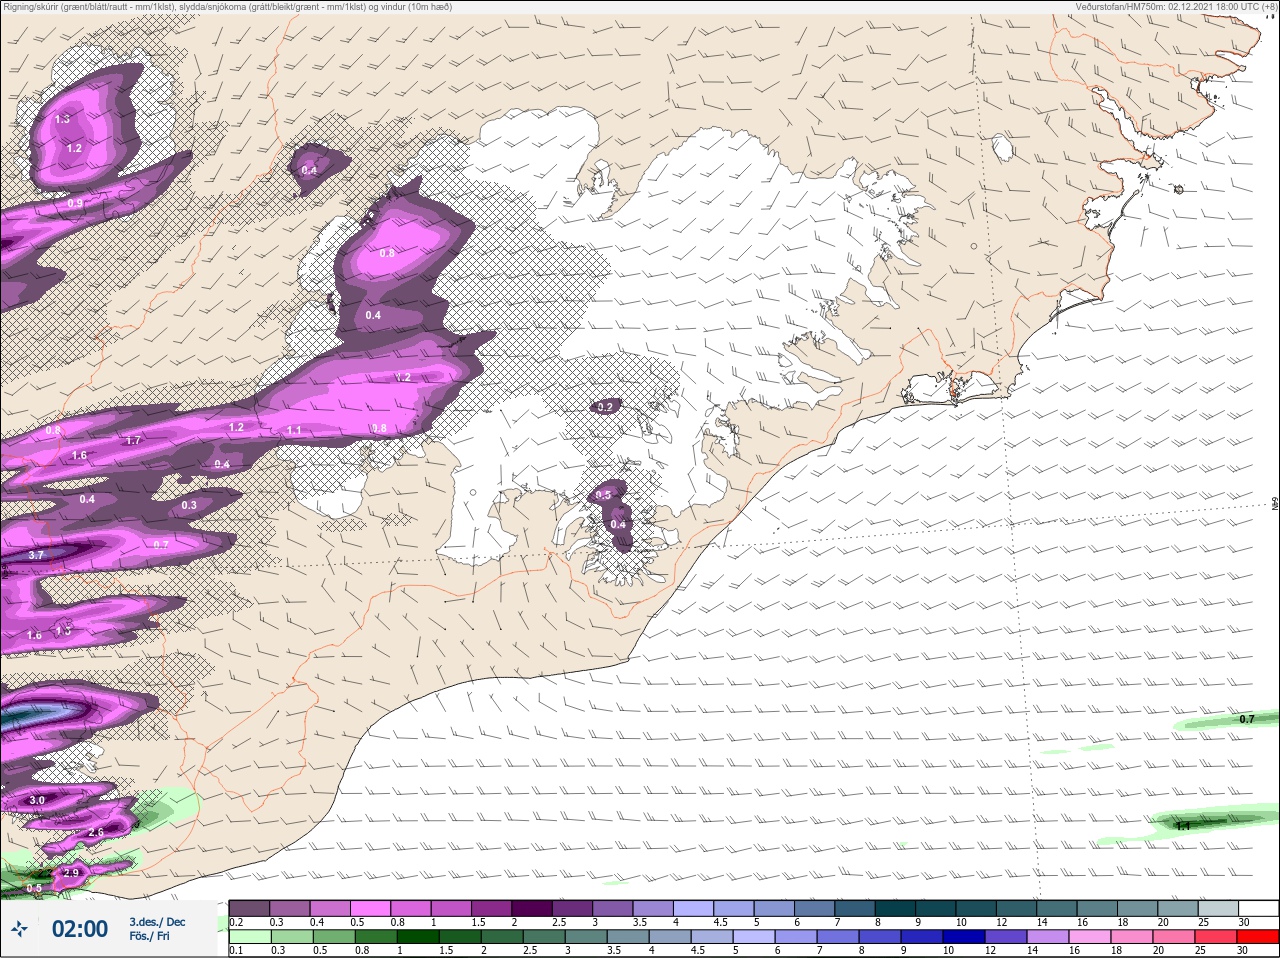
Task: Select the pale green swatch labeled 0.1 in lower scale
Action: coord(249,937)
